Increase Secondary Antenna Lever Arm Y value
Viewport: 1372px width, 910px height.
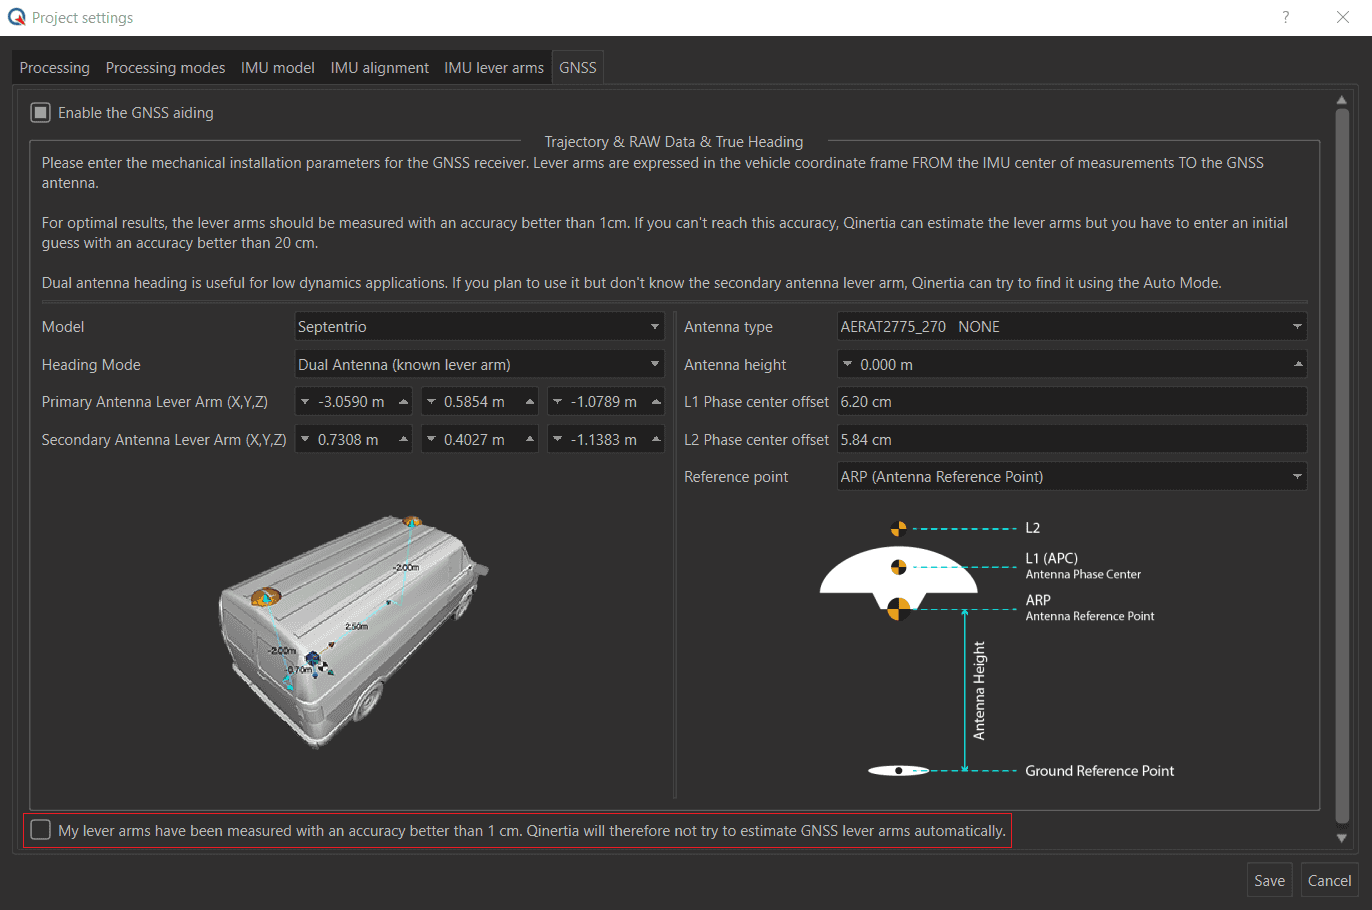(530, 440)
